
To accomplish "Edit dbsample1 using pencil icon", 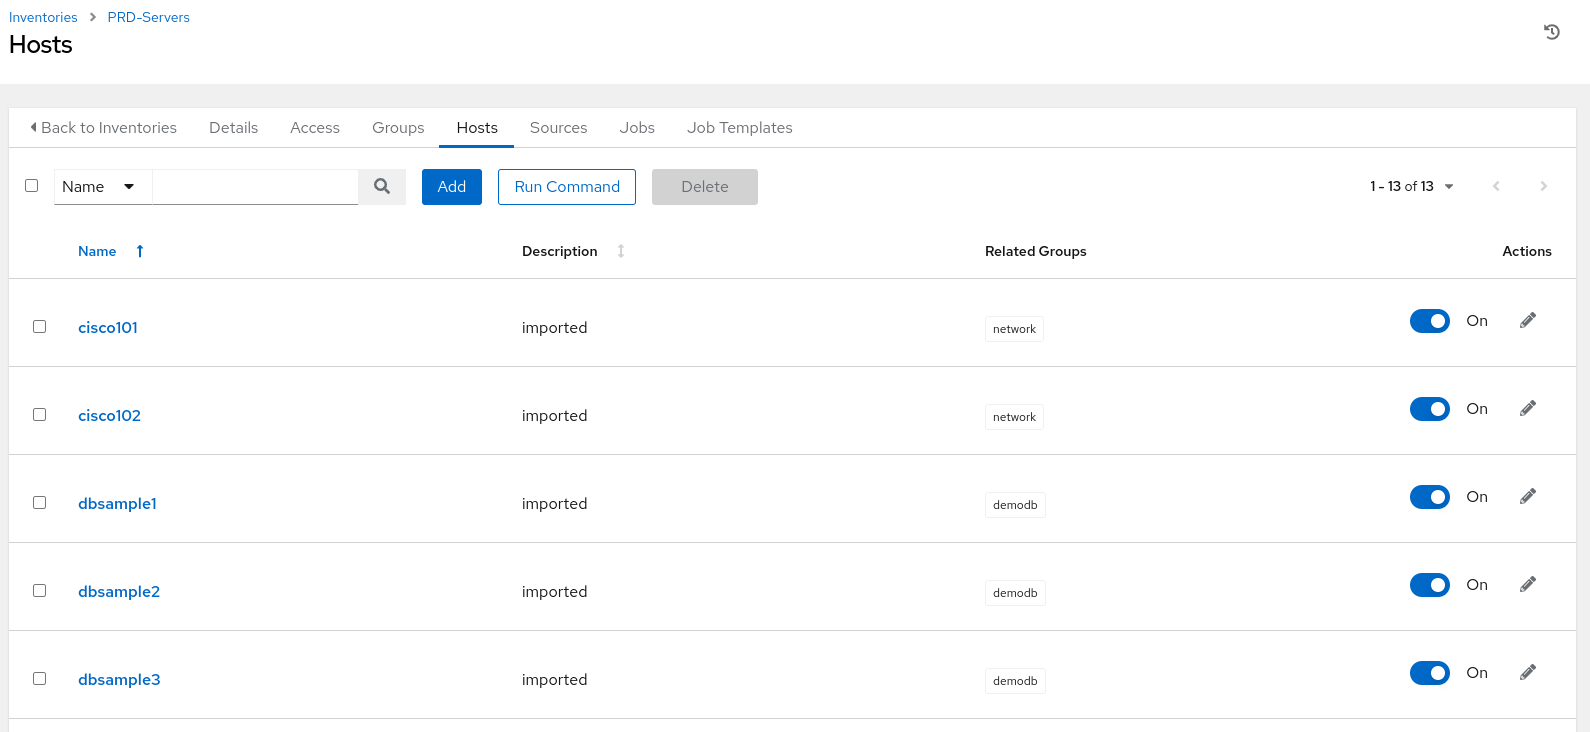I will (x=1527, y=497).
